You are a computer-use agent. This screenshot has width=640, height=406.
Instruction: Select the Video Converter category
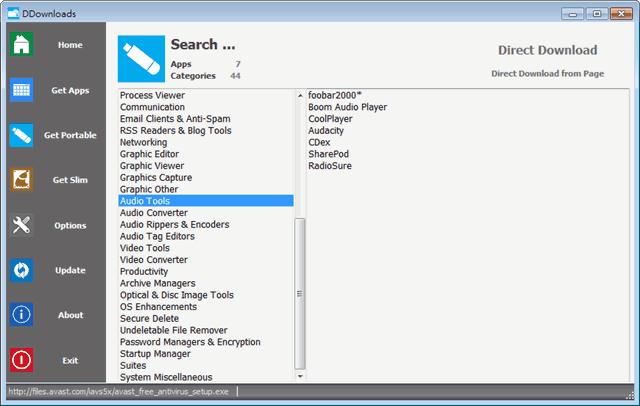click(x=154, y=260)
